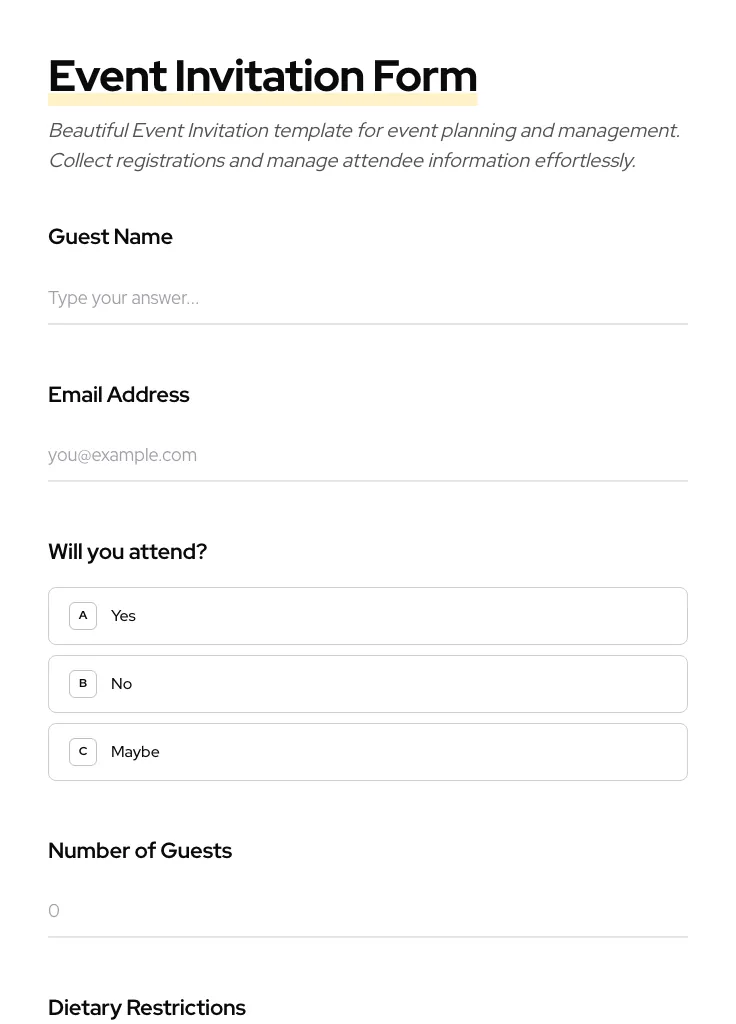736x1024 pixels.
Task: Click the A key badge icon
Action: click(83, 616)
